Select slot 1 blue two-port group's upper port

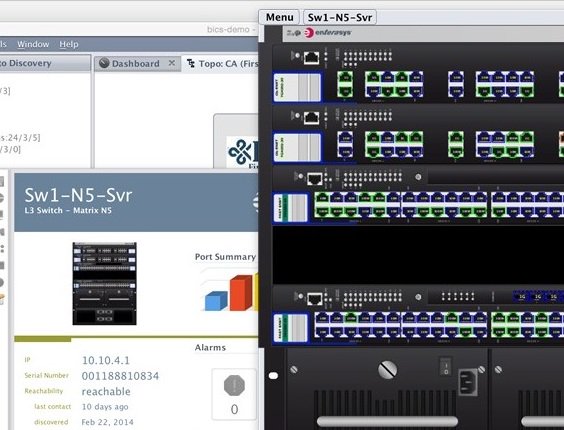point(456,78)
